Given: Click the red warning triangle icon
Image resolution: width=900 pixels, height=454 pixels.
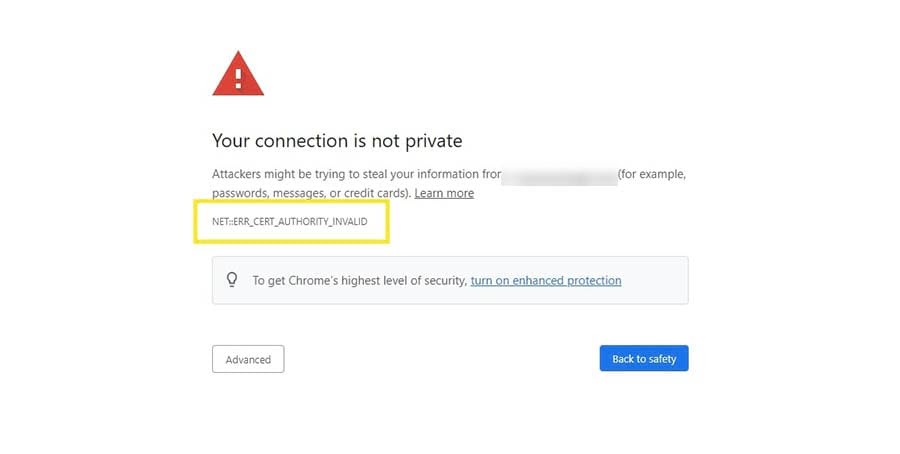Looking at the screenshot, I should tap(238, 76).
